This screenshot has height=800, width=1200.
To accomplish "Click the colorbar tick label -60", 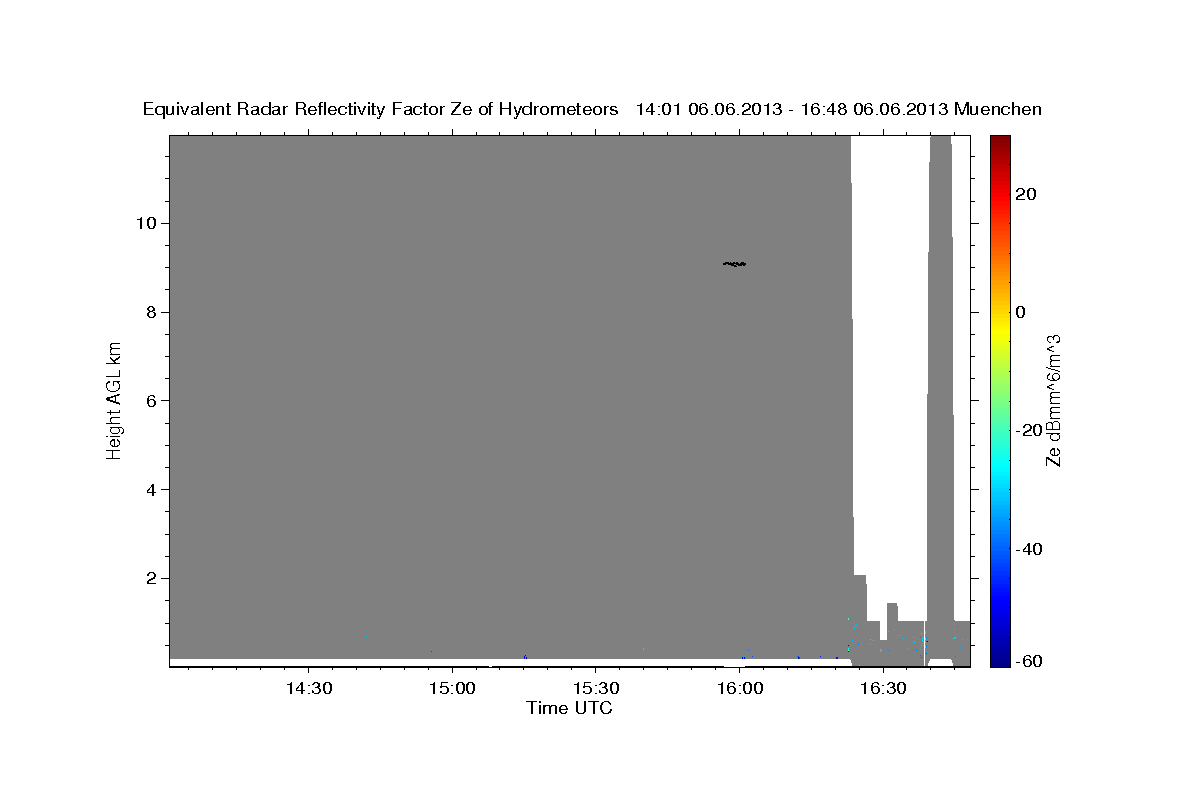I will point(1028,661).
